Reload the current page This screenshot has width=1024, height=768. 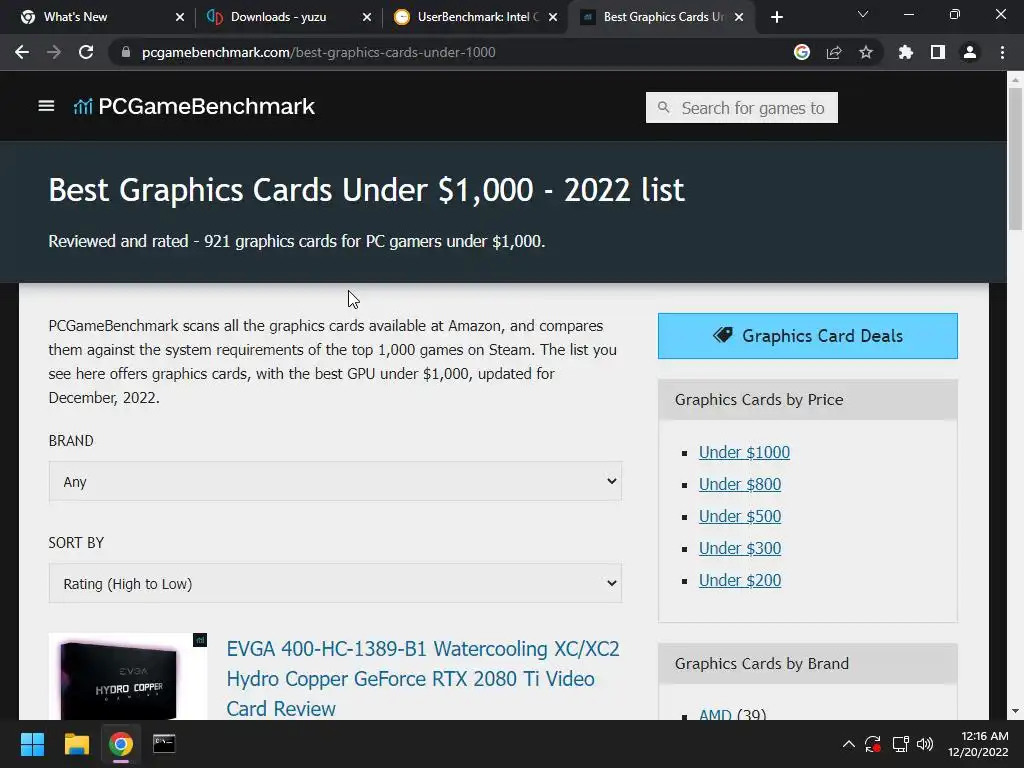coord(86,52)
